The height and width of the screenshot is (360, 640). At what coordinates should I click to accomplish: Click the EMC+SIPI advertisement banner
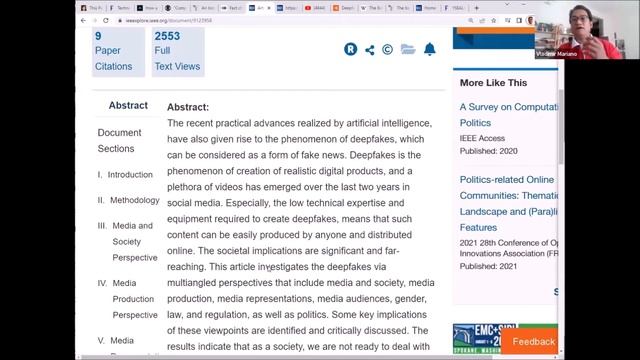[x=477, y=338]
